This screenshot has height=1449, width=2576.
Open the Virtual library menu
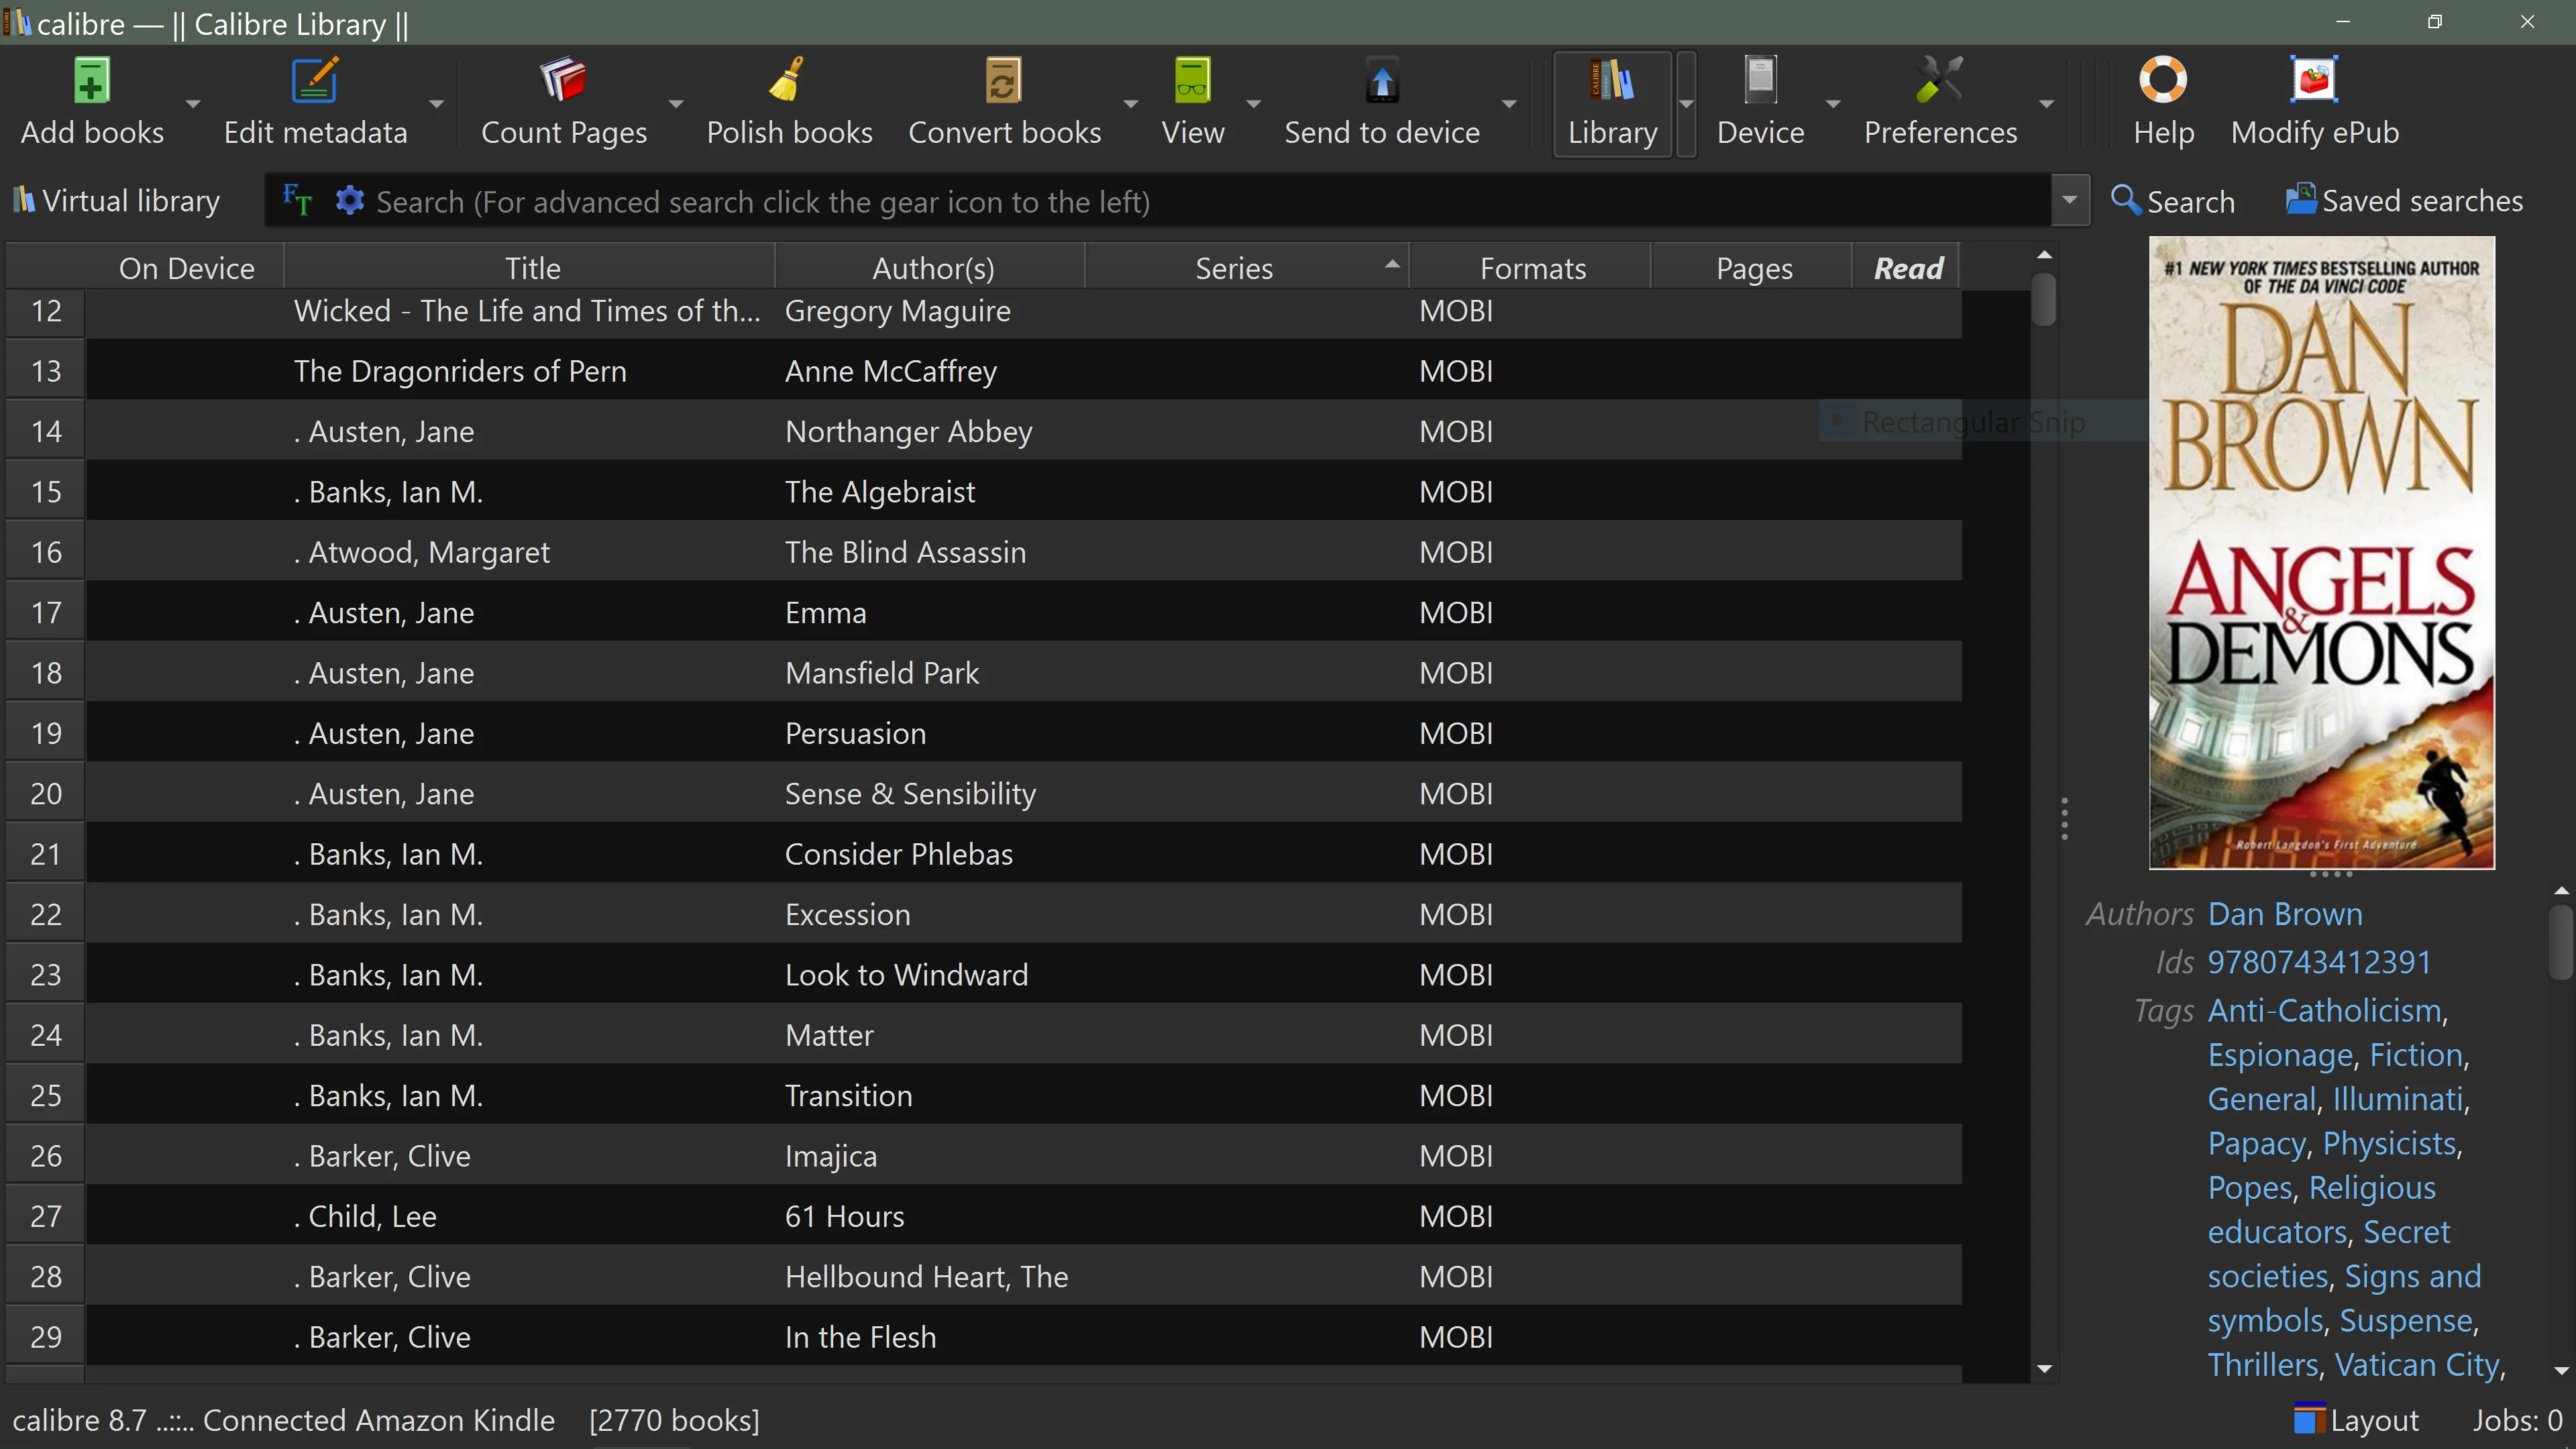tap(116, 201)
